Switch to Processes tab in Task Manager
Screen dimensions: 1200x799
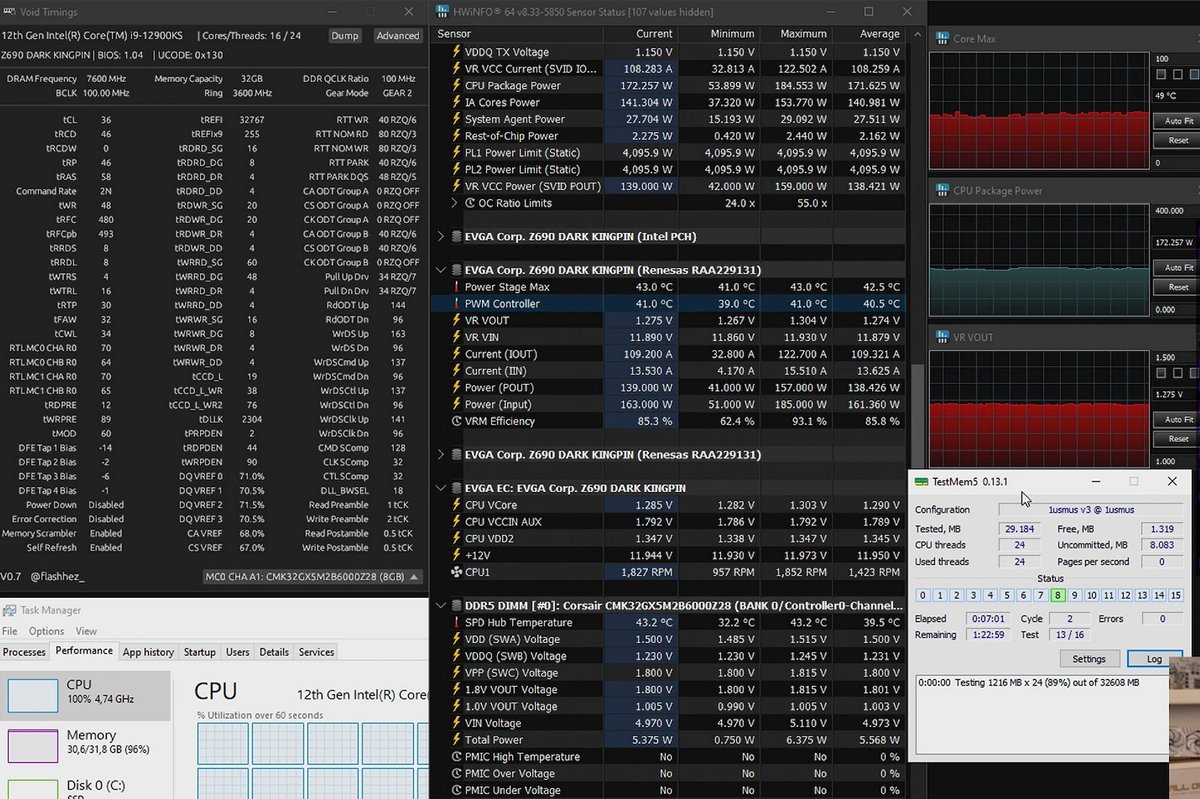tap(24, 652)
